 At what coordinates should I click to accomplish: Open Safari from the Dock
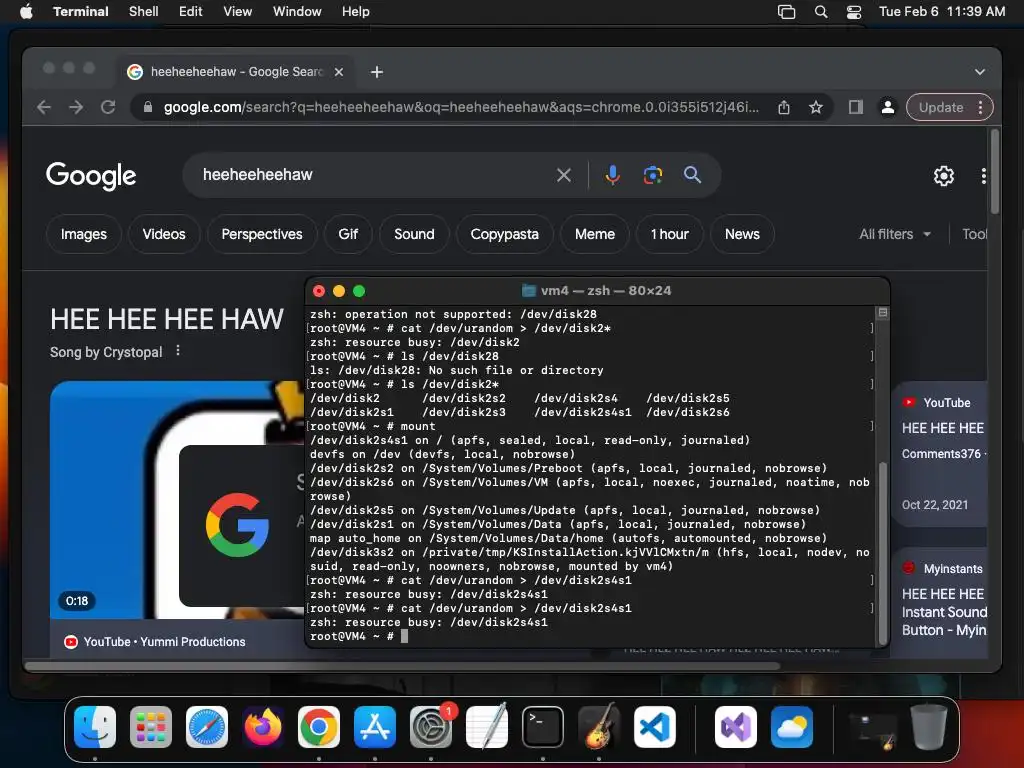(x=207, y=727)
